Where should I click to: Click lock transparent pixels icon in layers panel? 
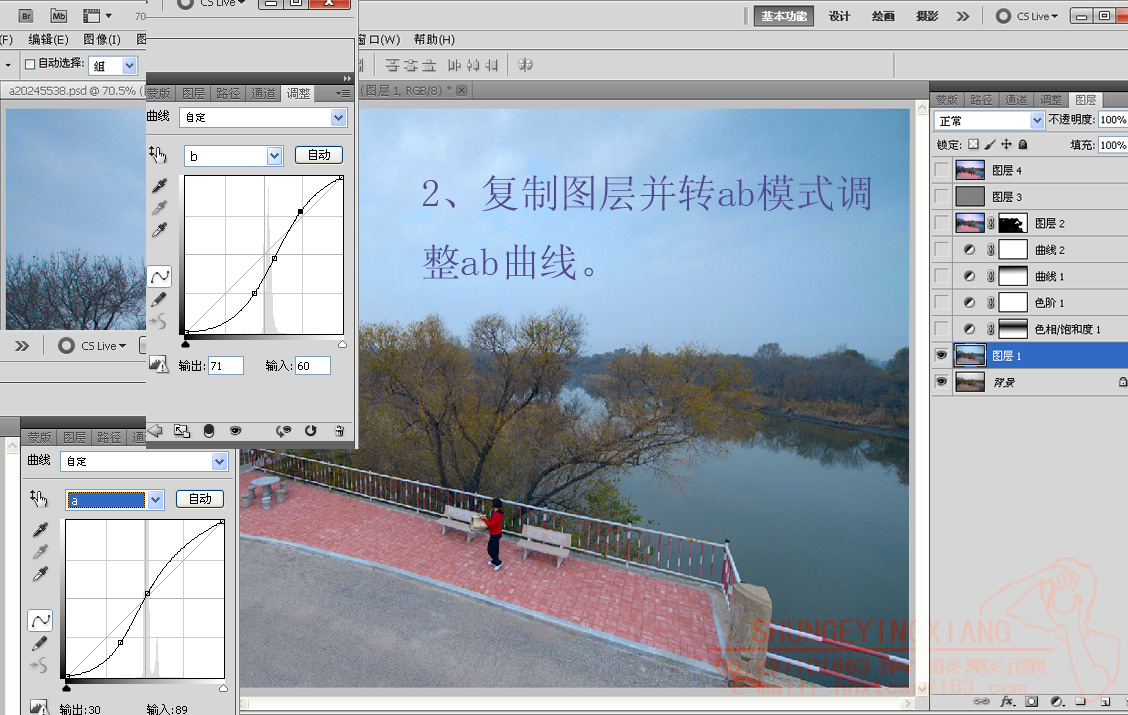pos(973,145)
